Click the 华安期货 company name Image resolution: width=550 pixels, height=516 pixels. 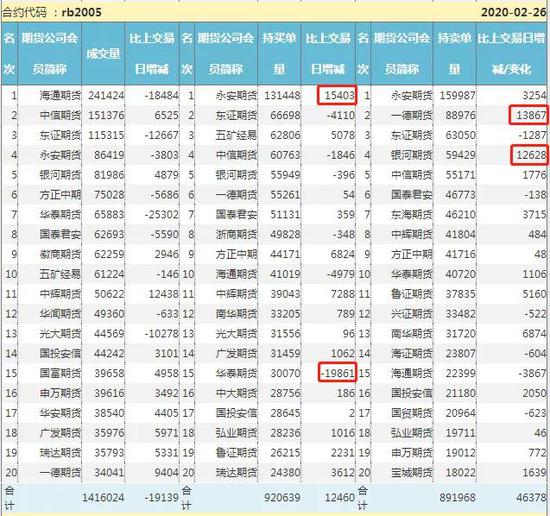[x=60, y=413]
